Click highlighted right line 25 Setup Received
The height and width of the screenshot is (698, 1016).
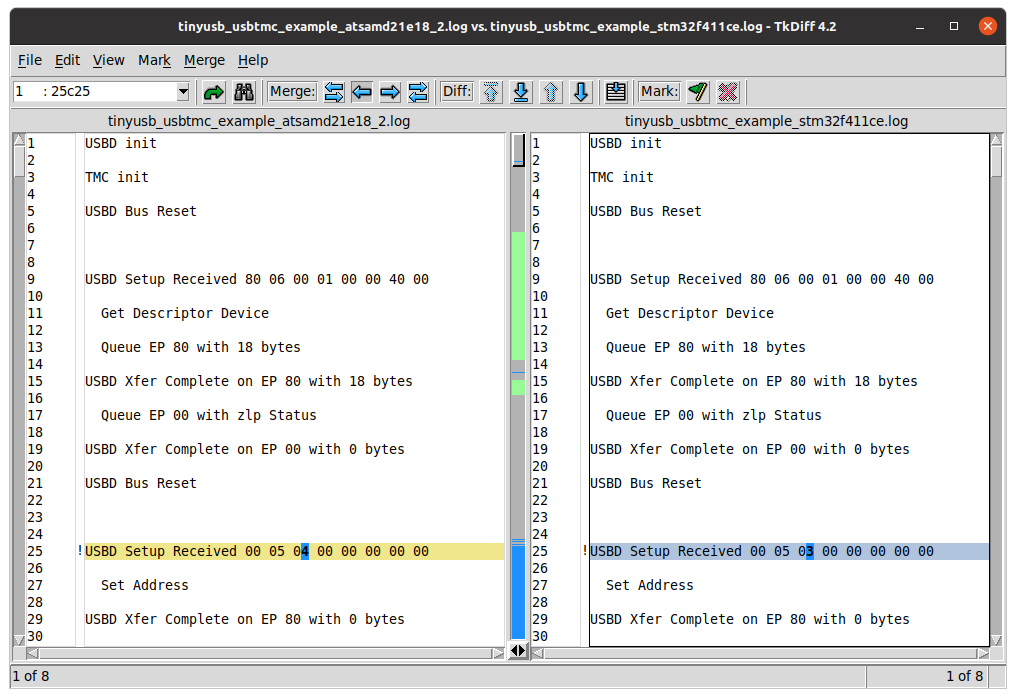(789, 552)
